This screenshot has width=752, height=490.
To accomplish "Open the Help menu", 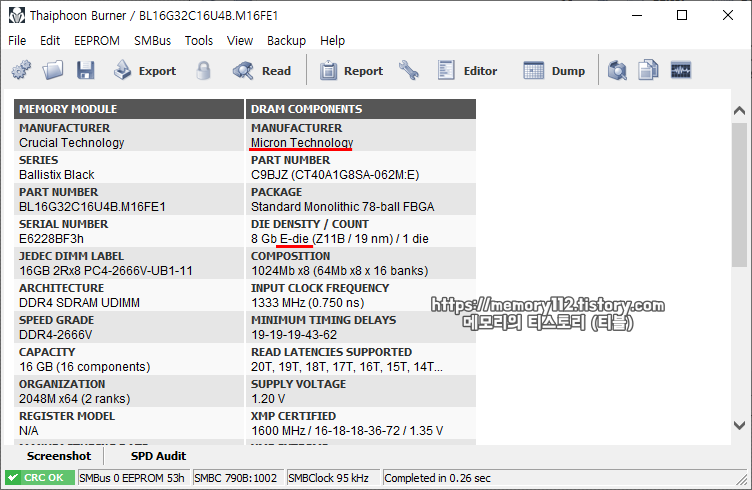I will point(332,41).
